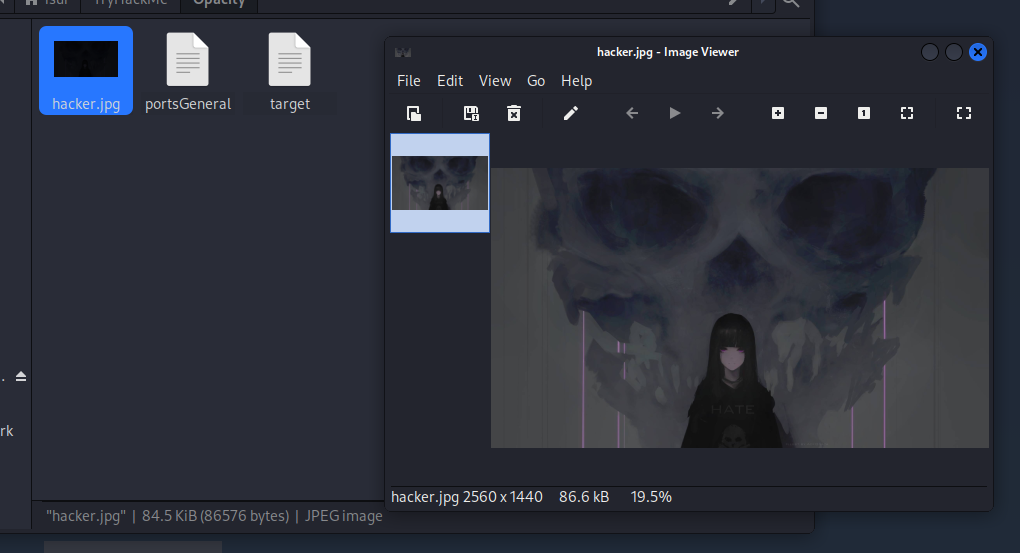Image resolution: width=1020 pixels, height=553 pixels.
Task: Go to the next image with right arrow
Action: pyautogui.click(x=718, y=113)
